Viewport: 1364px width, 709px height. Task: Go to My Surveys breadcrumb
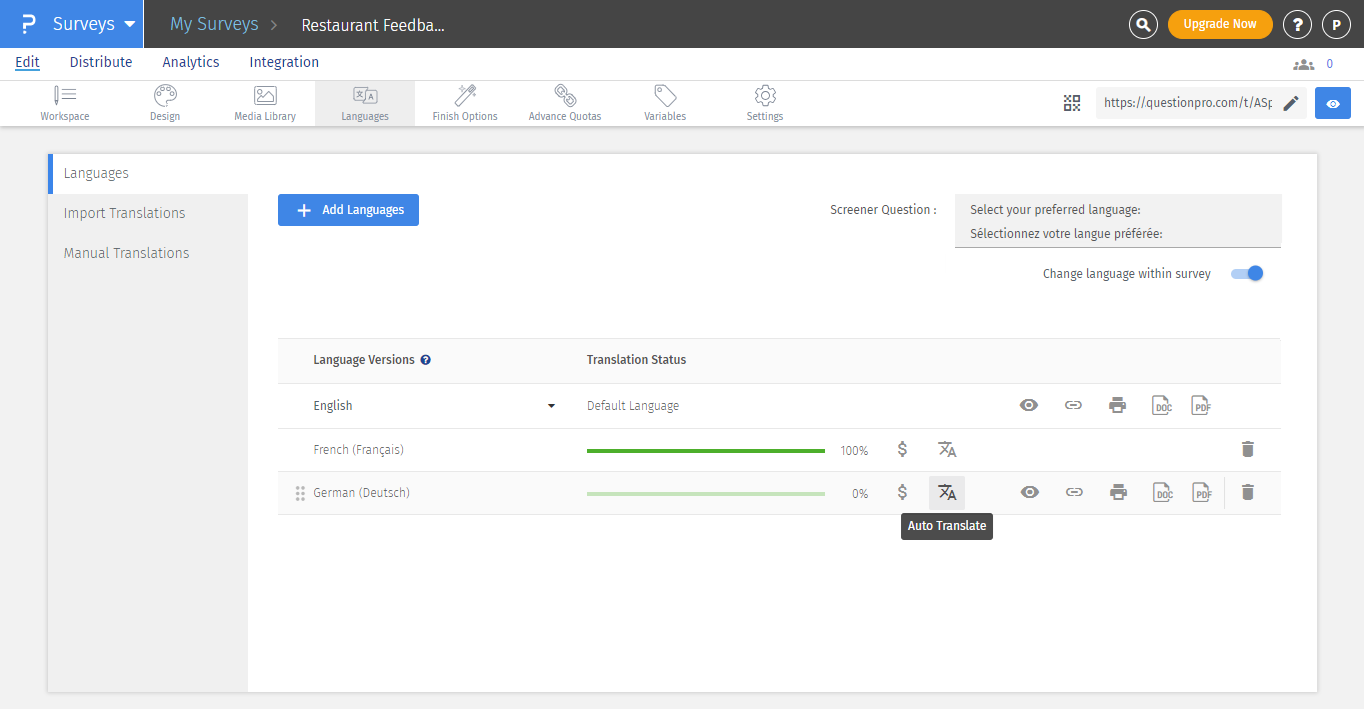pos(214,24)
